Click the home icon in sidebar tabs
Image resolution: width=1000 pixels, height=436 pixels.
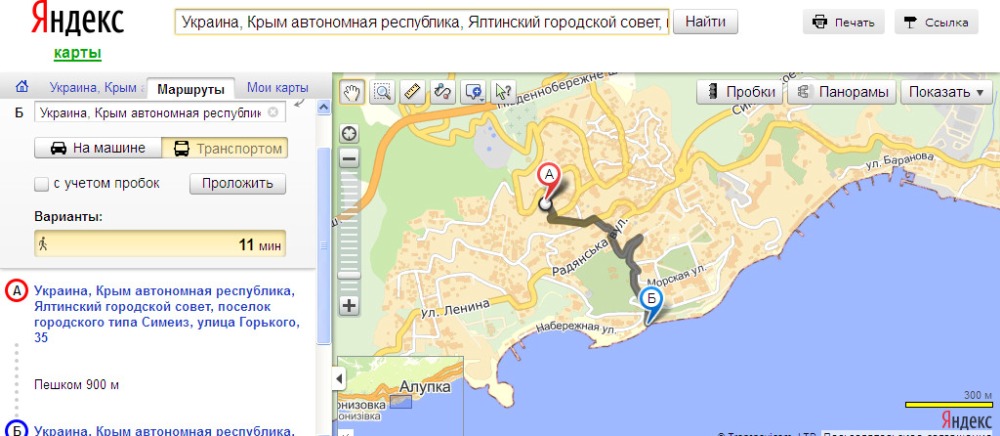22,87
